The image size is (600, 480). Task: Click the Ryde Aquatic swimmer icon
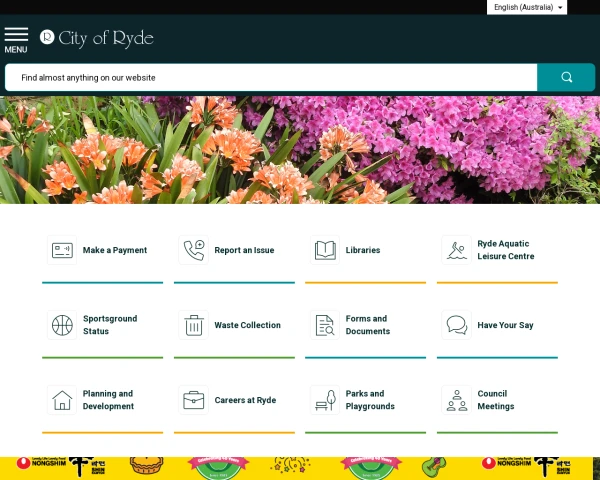click(456, 250)
